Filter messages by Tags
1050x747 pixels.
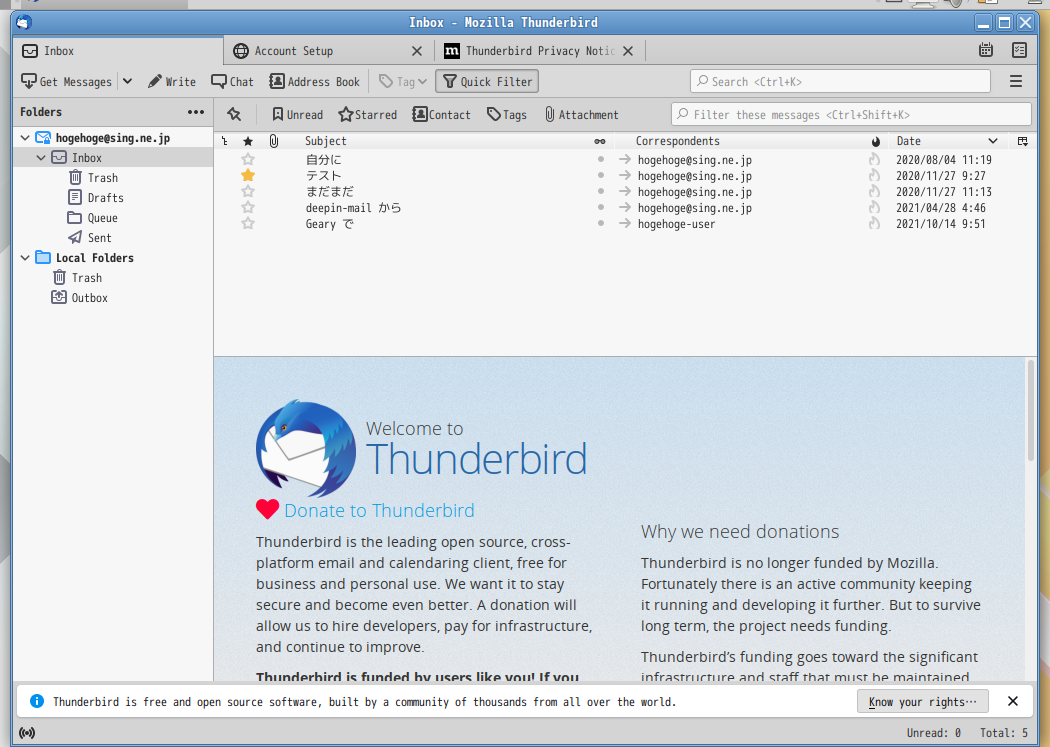click(x=507, y=114)
